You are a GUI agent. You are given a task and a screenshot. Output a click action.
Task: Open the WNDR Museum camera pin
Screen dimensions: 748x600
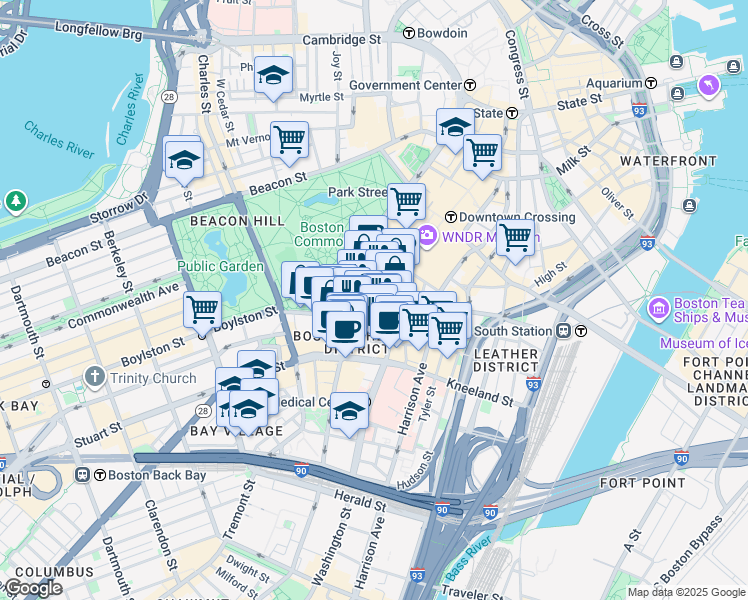click(x=427, y=236)
